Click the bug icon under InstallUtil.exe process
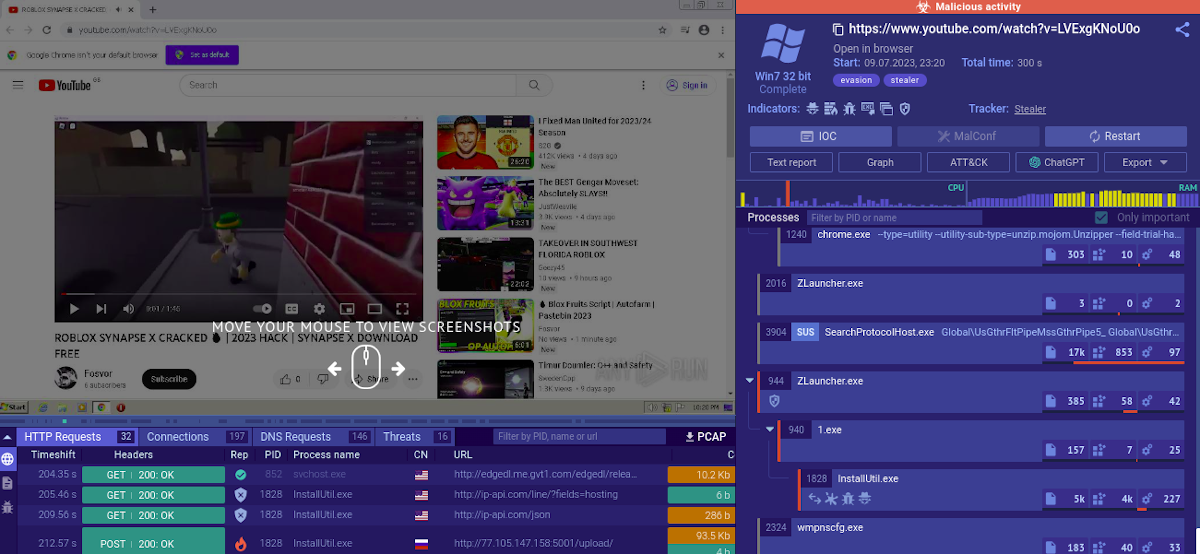This screenshot has height=554, width=1200. [x=850, y=498]
